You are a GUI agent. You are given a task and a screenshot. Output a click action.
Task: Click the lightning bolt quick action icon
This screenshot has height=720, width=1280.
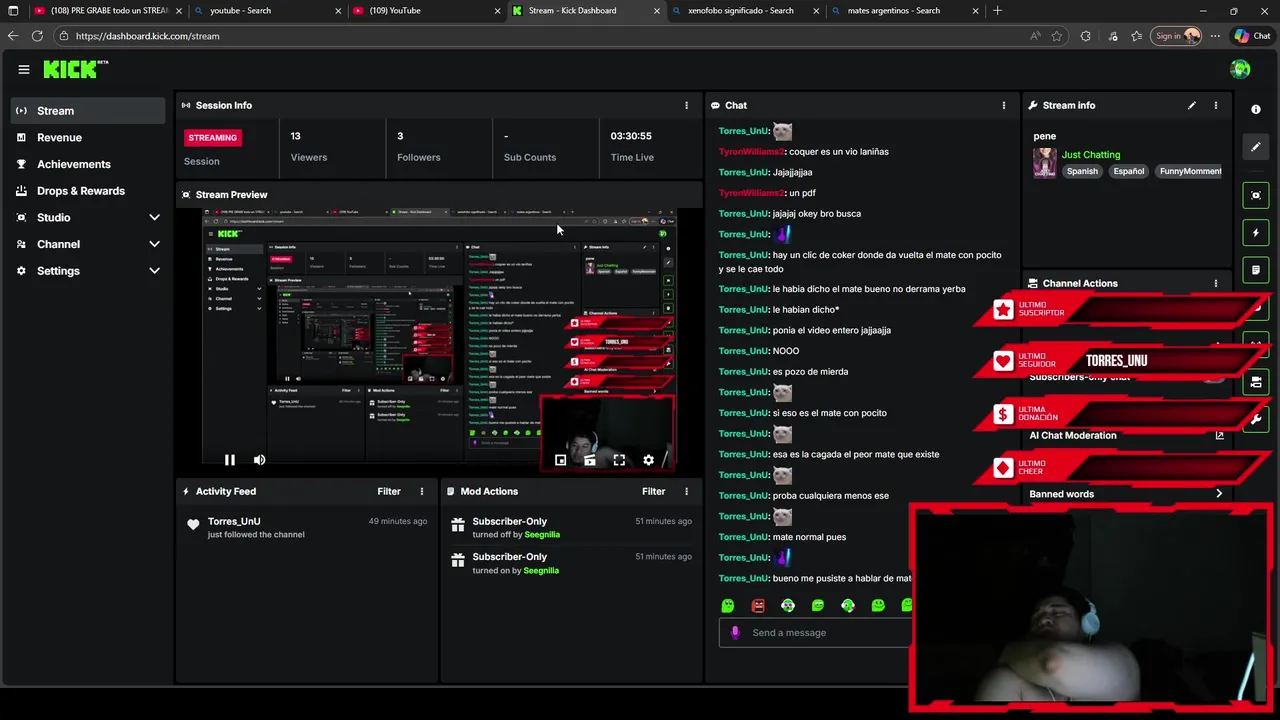(1256, 233)
